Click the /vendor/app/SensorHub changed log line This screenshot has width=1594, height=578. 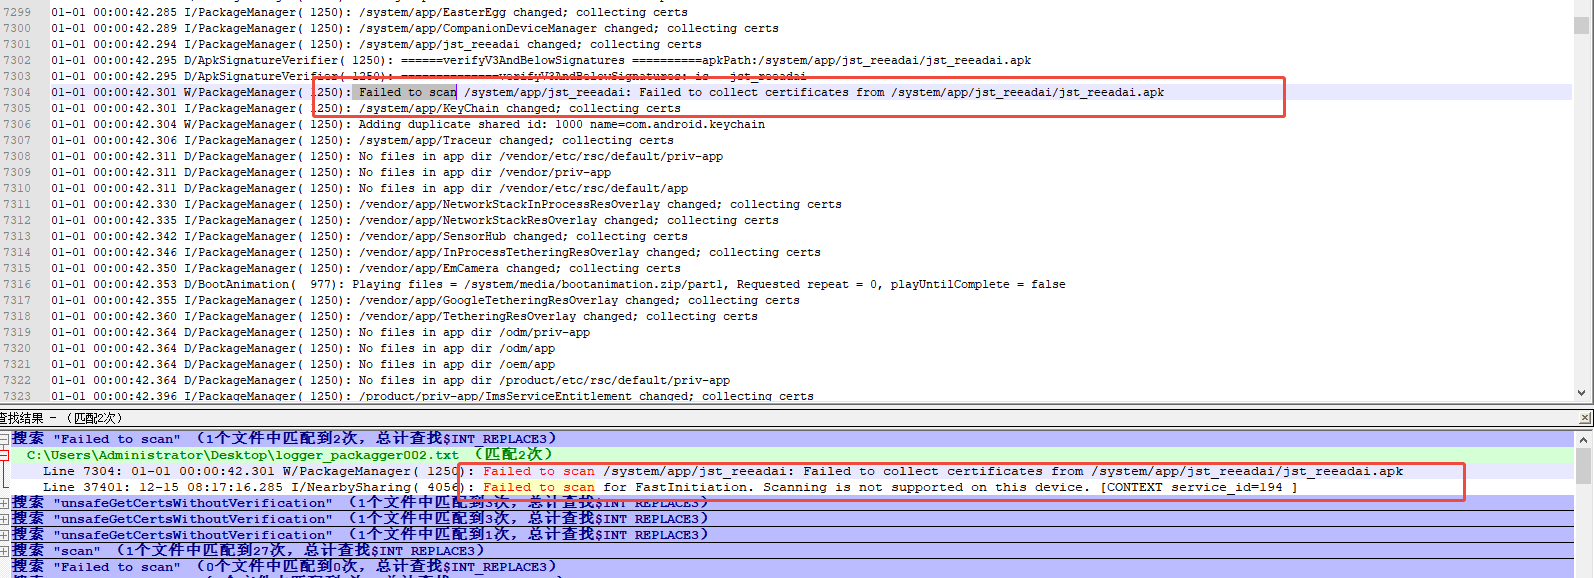369,236
